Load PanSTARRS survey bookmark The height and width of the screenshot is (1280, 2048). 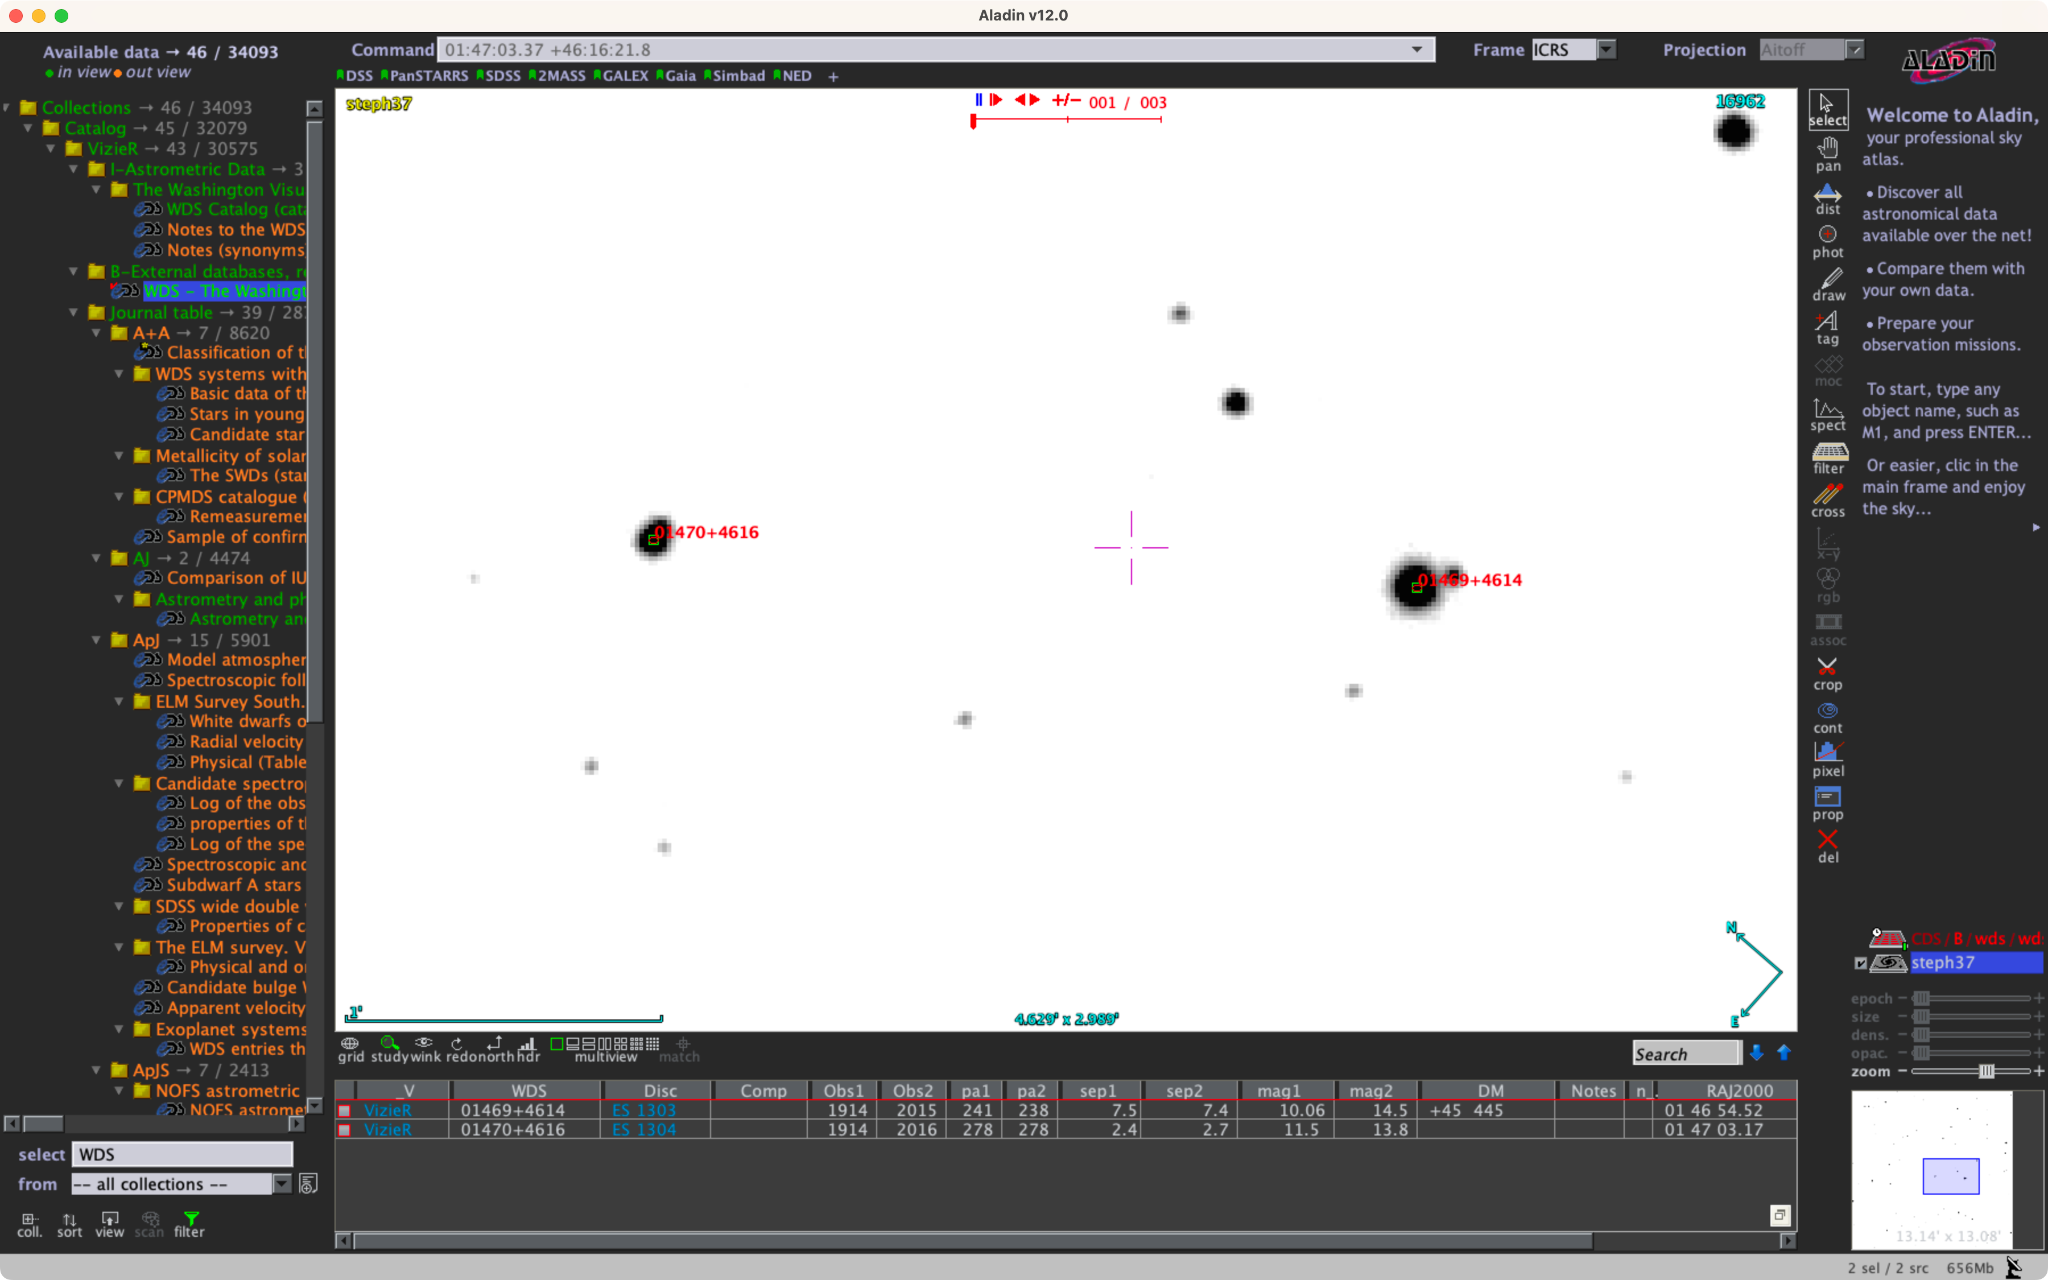pos(425,76)
